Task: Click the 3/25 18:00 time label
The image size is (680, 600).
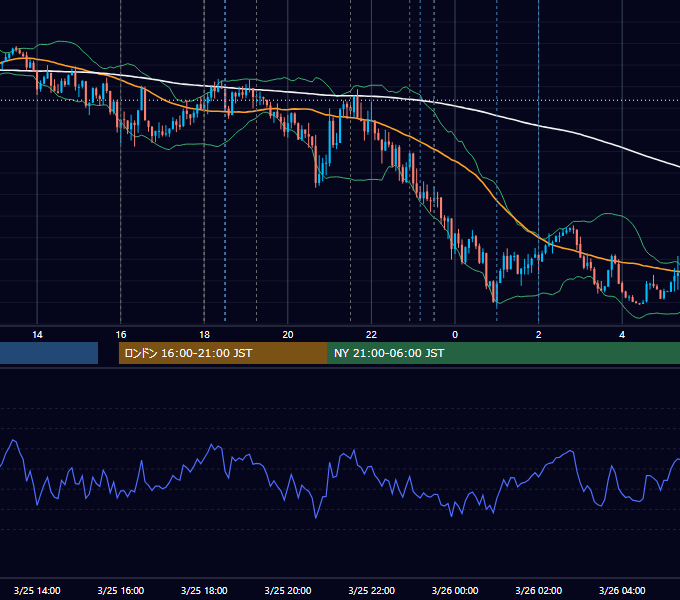Action: 204,590
